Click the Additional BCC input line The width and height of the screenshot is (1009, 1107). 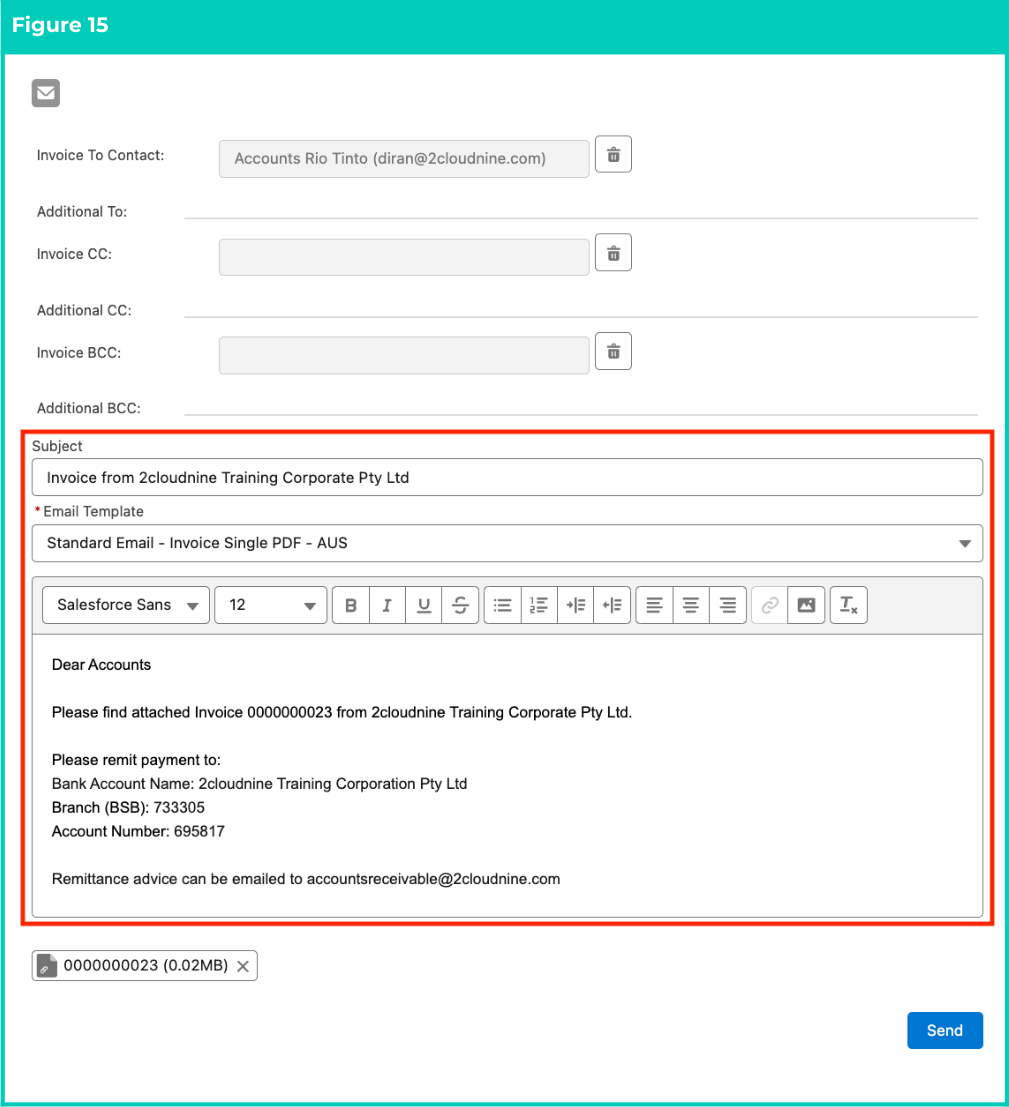coord(580,407)
